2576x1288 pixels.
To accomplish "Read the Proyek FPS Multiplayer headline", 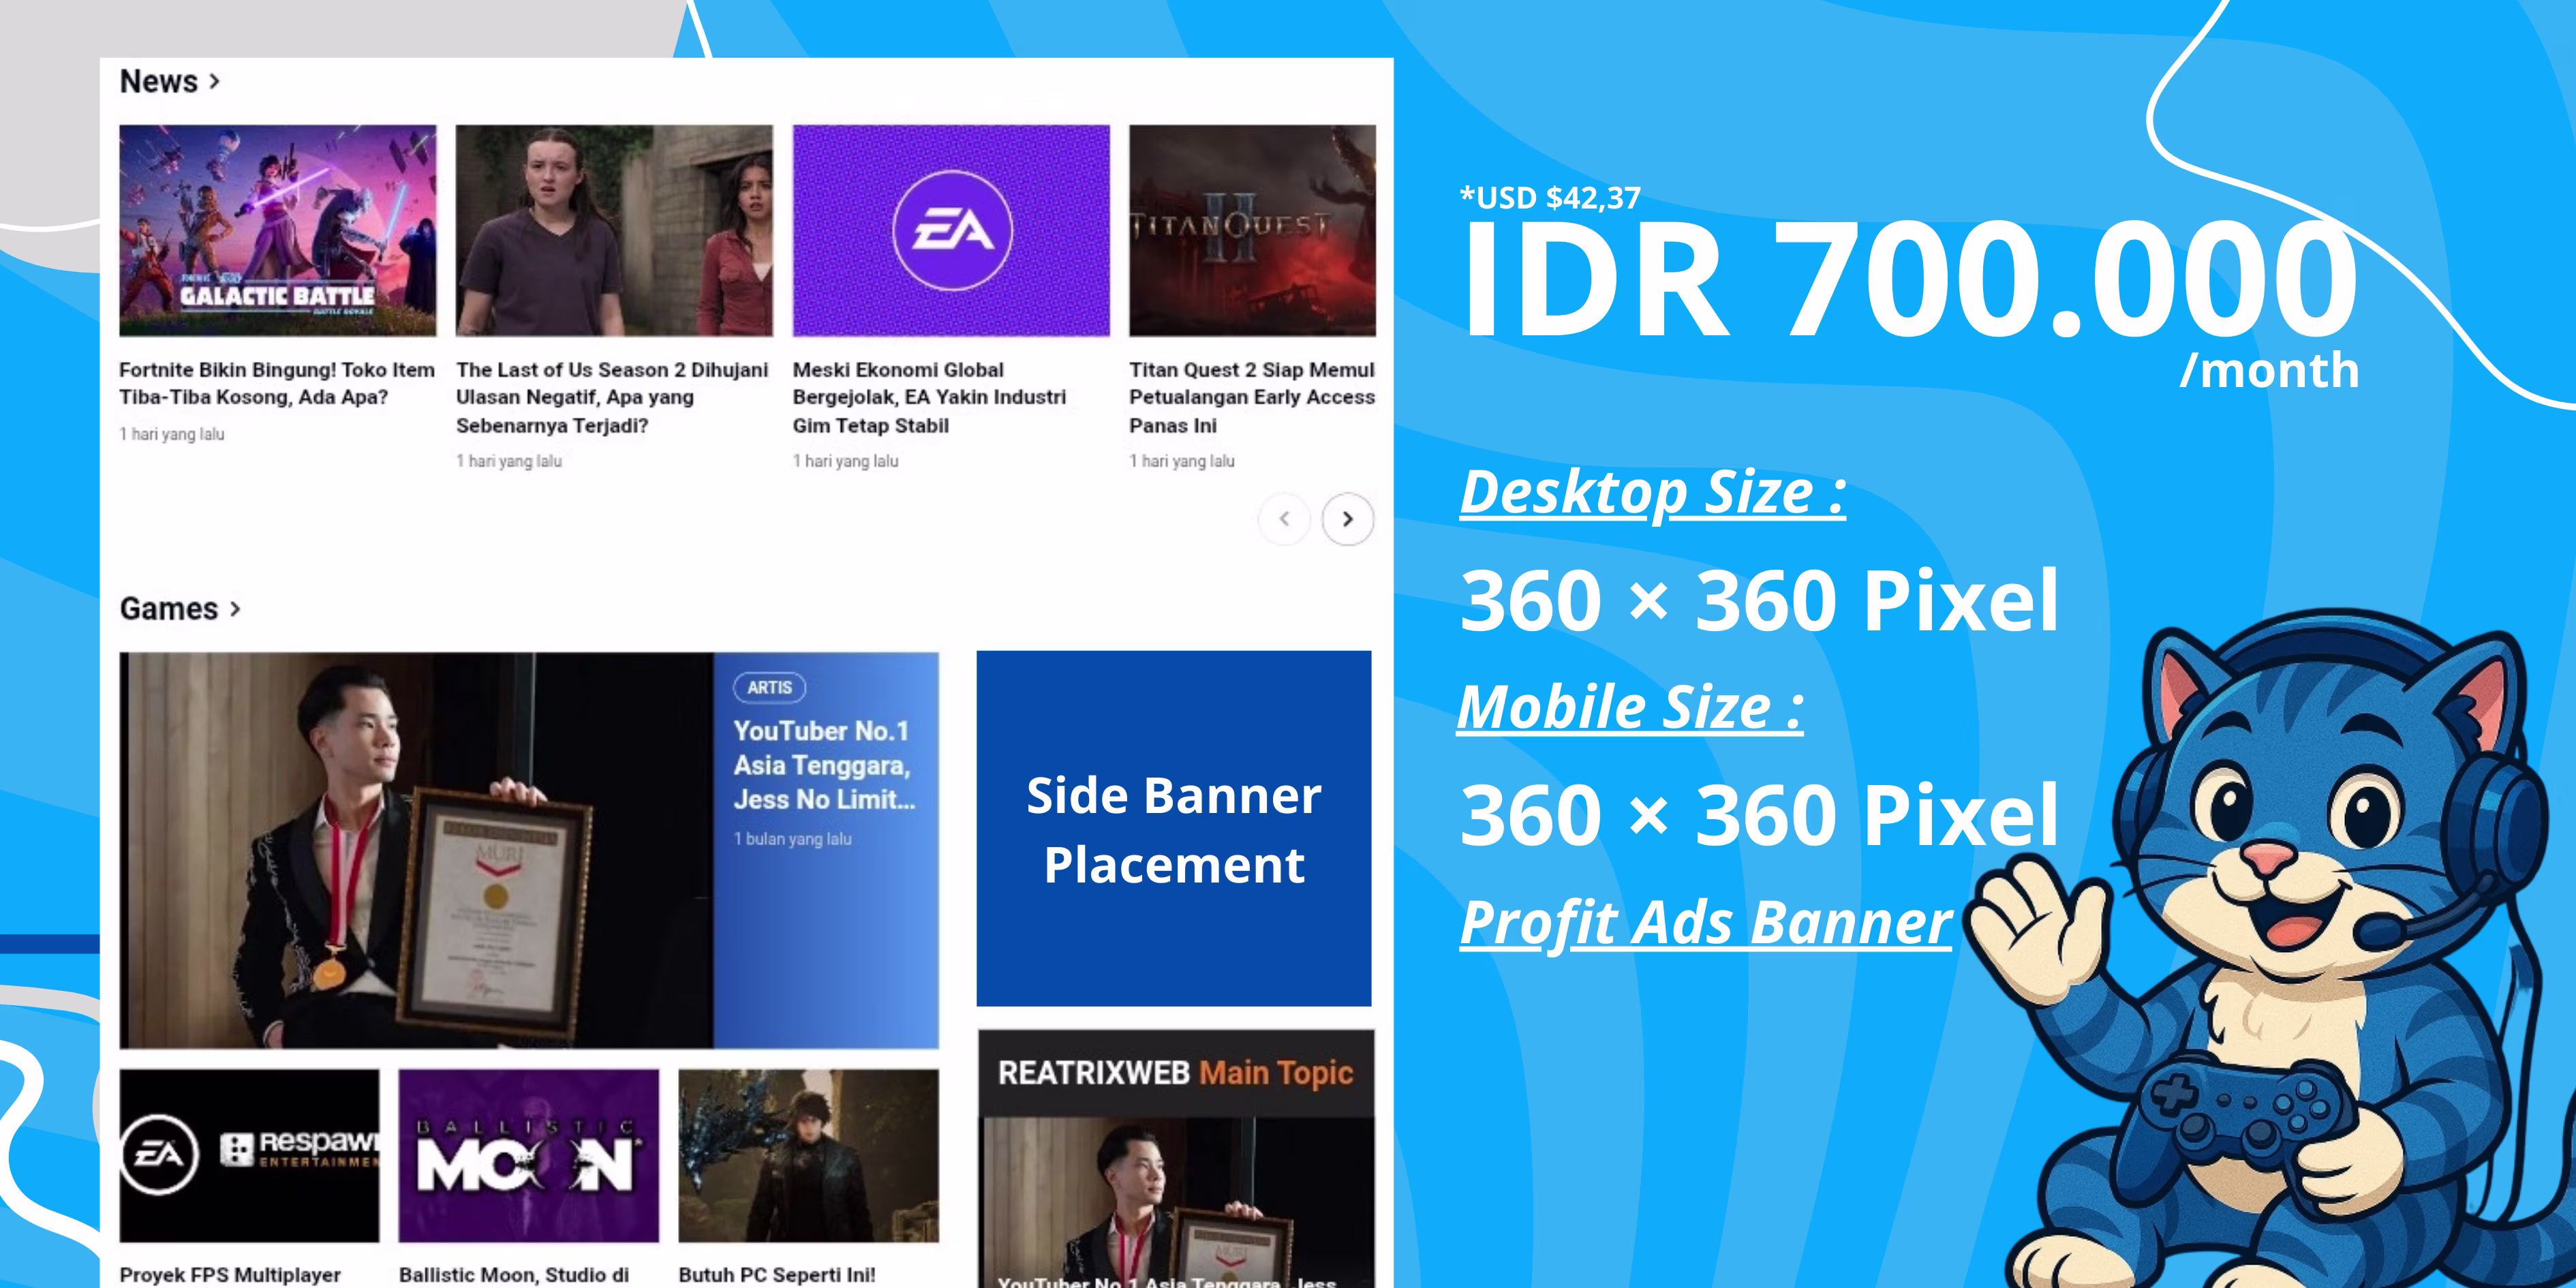I will pyautogui.click(x=230, y=1274).
